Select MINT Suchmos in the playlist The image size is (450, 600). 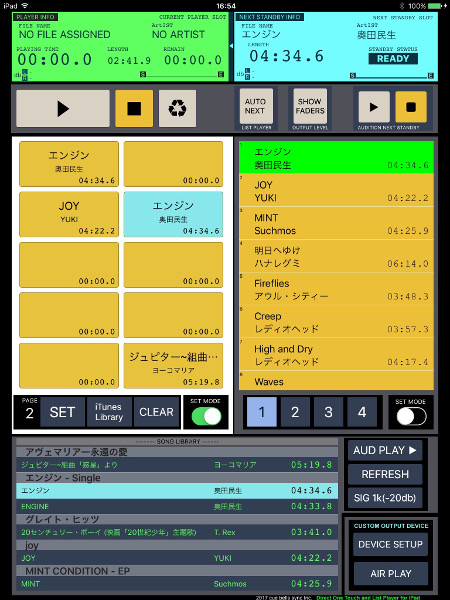(x=336, y=223)
